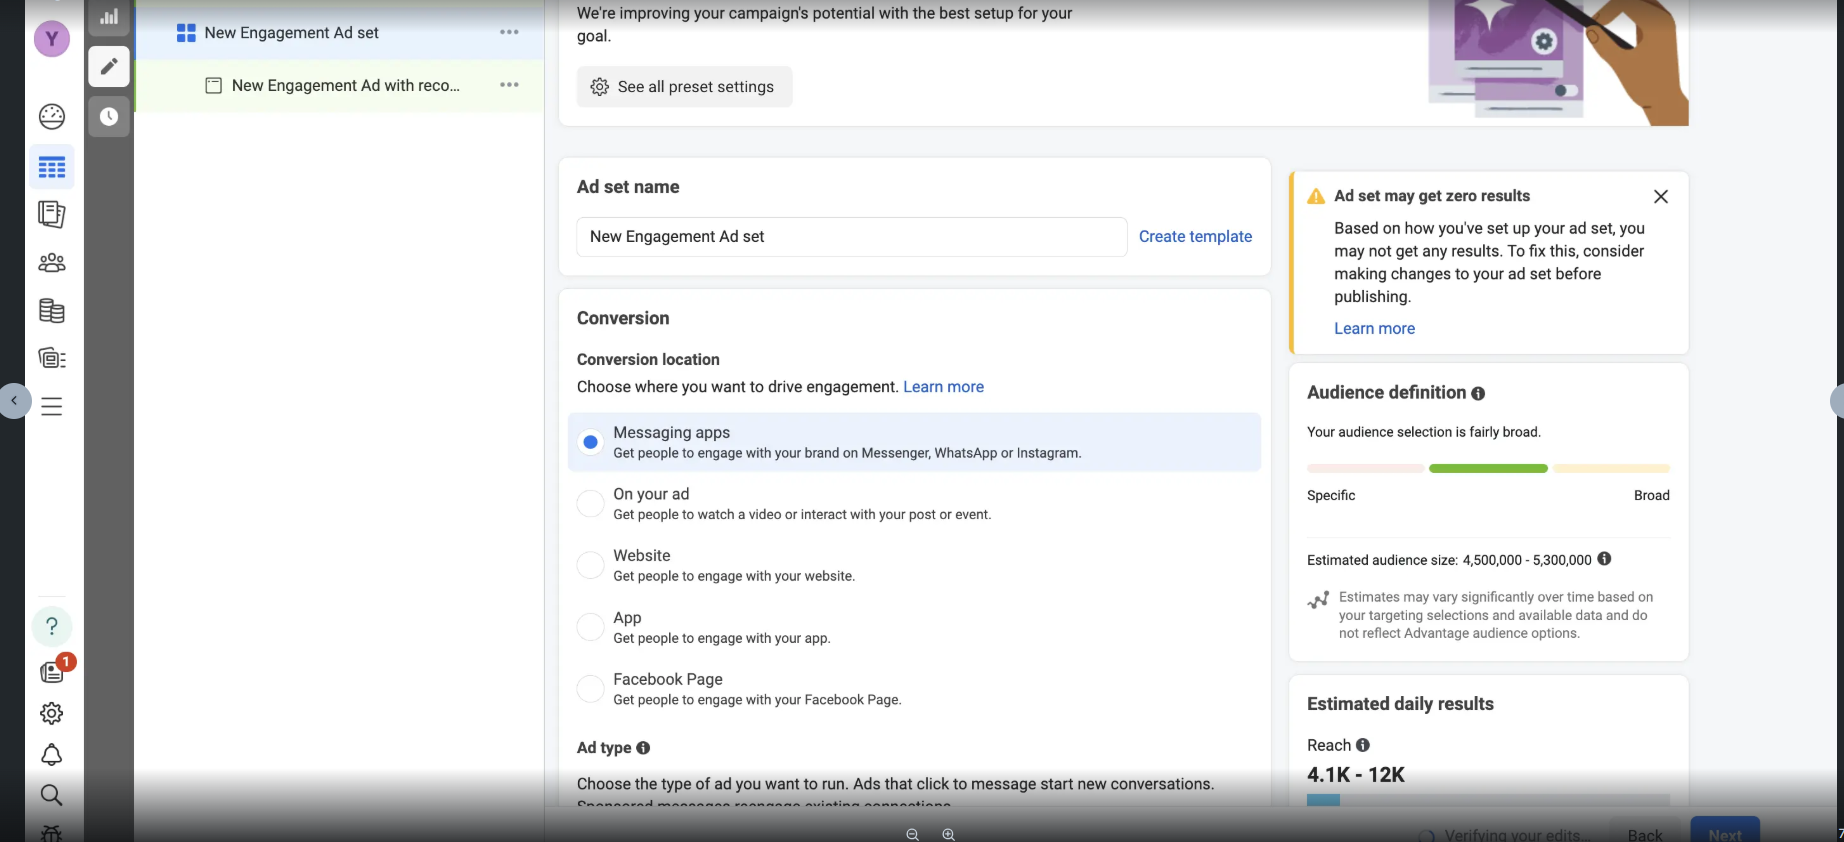Click See all preset settings button
This screenshot has width=1844, height=842.
click(684, 87)
